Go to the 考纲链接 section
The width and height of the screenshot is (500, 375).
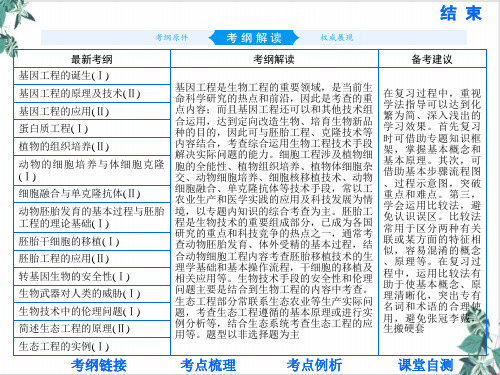pyautogui.click(x=99, y=365)
